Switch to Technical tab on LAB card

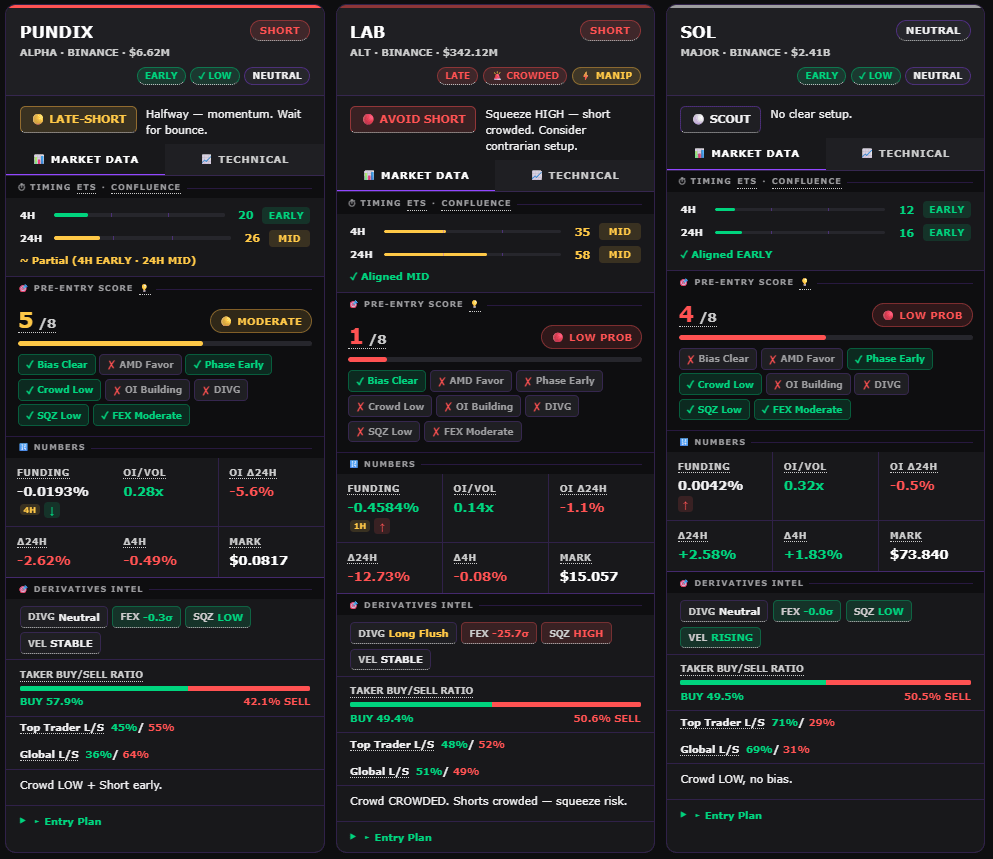click(x=574, y=175)
